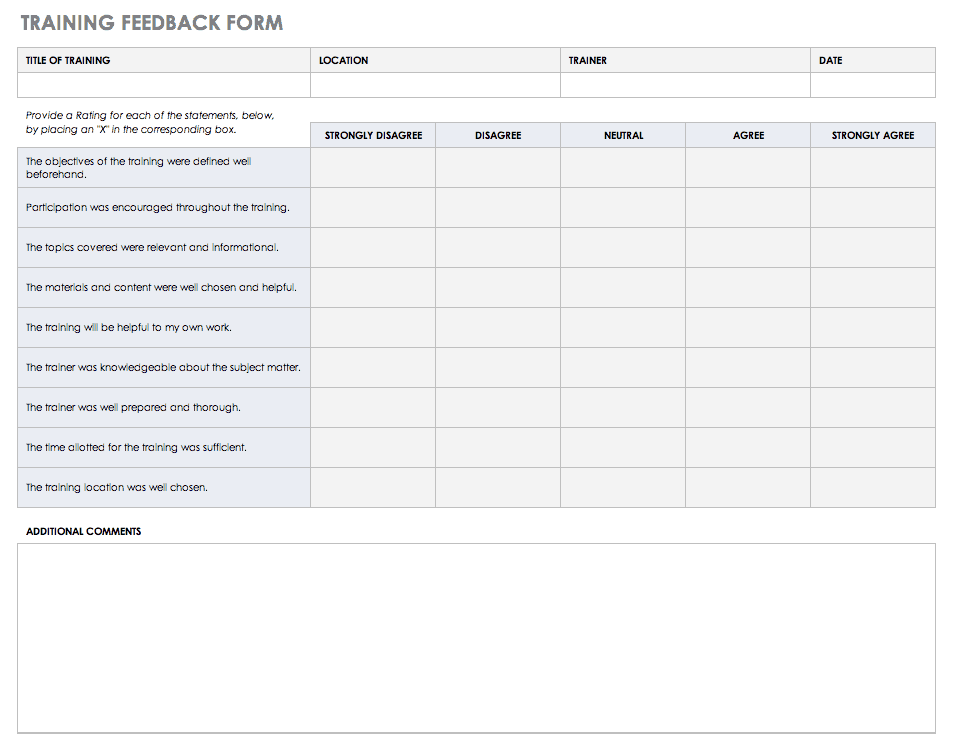Mark Disagree for objectives defined well beforehand

(497, 168)
